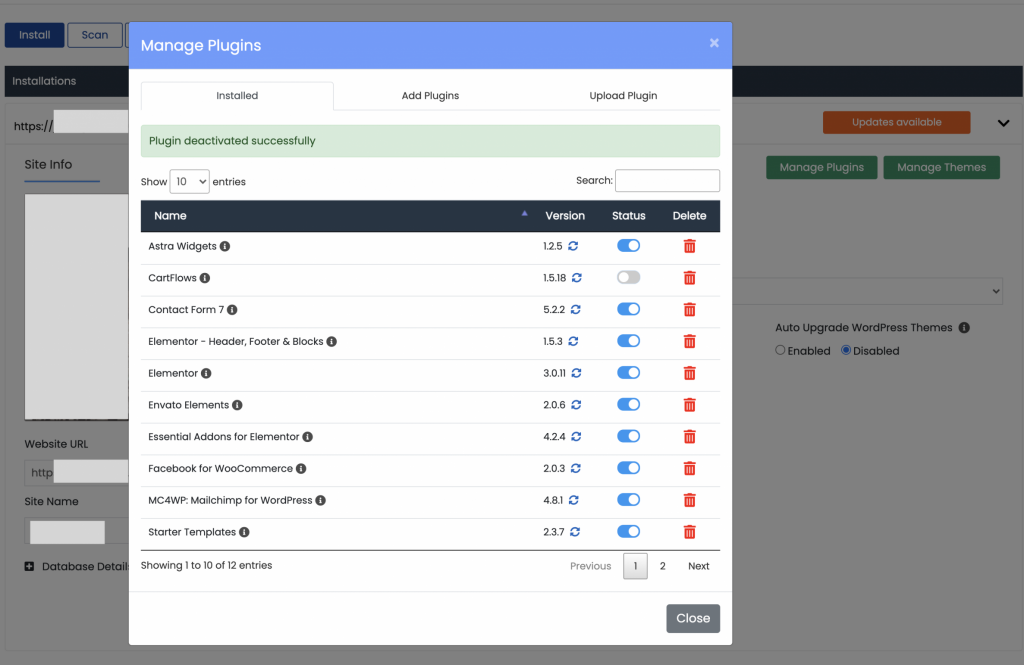Update the Elementor plugin via refresh icon

pos(574,372)
